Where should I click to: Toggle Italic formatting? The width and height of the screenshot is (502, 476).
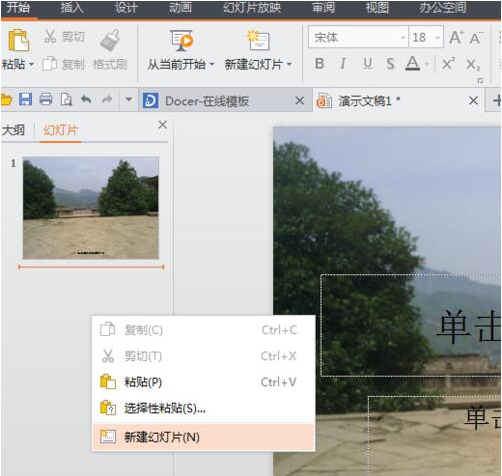click(x=342, y=63)
